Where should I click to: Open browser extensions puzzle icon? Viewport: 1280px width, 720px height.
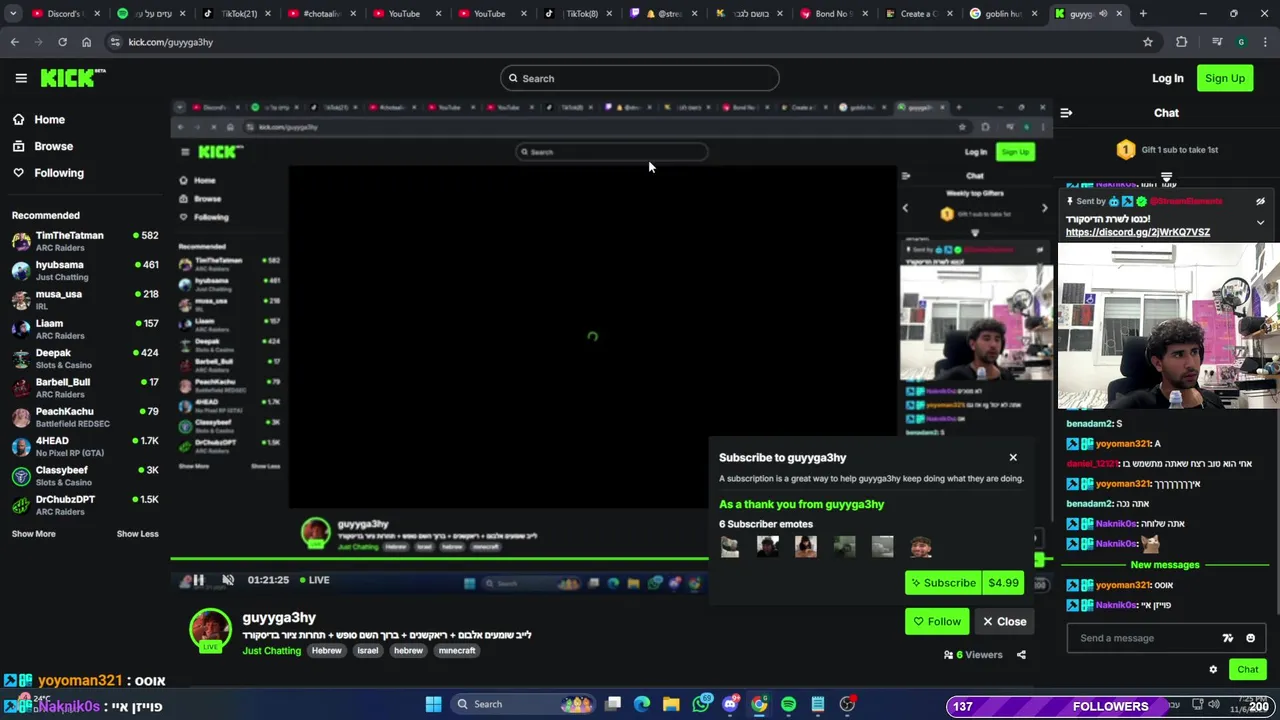pos(1182,42)
